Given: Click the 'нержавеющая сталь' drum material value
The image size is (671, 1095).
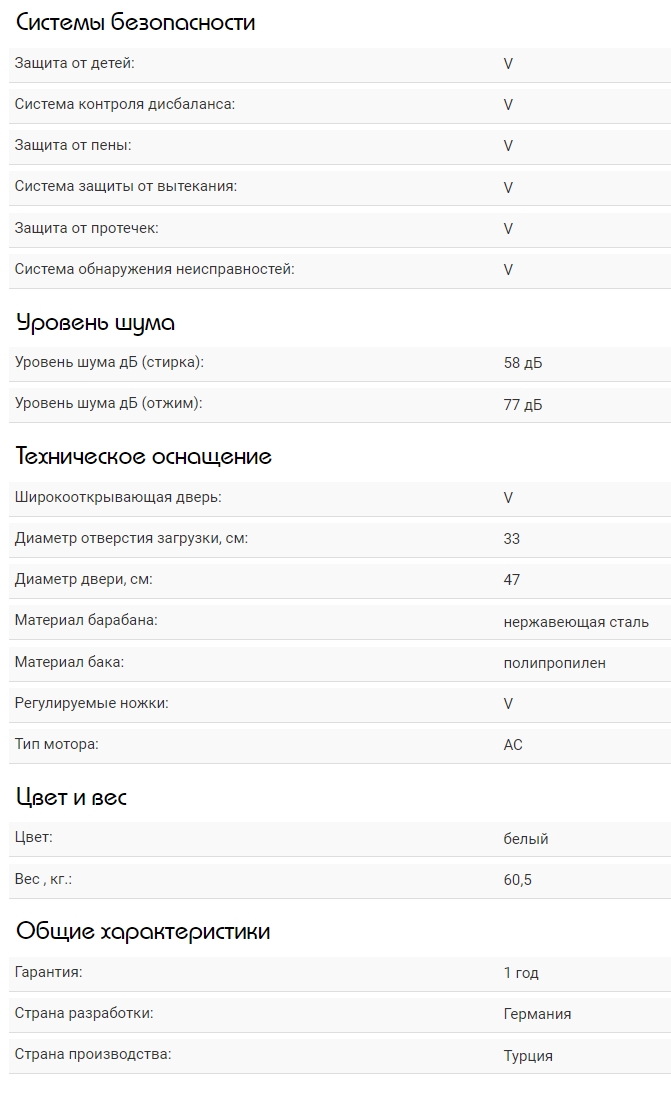Looking at the screenshot, I should 576,621.
